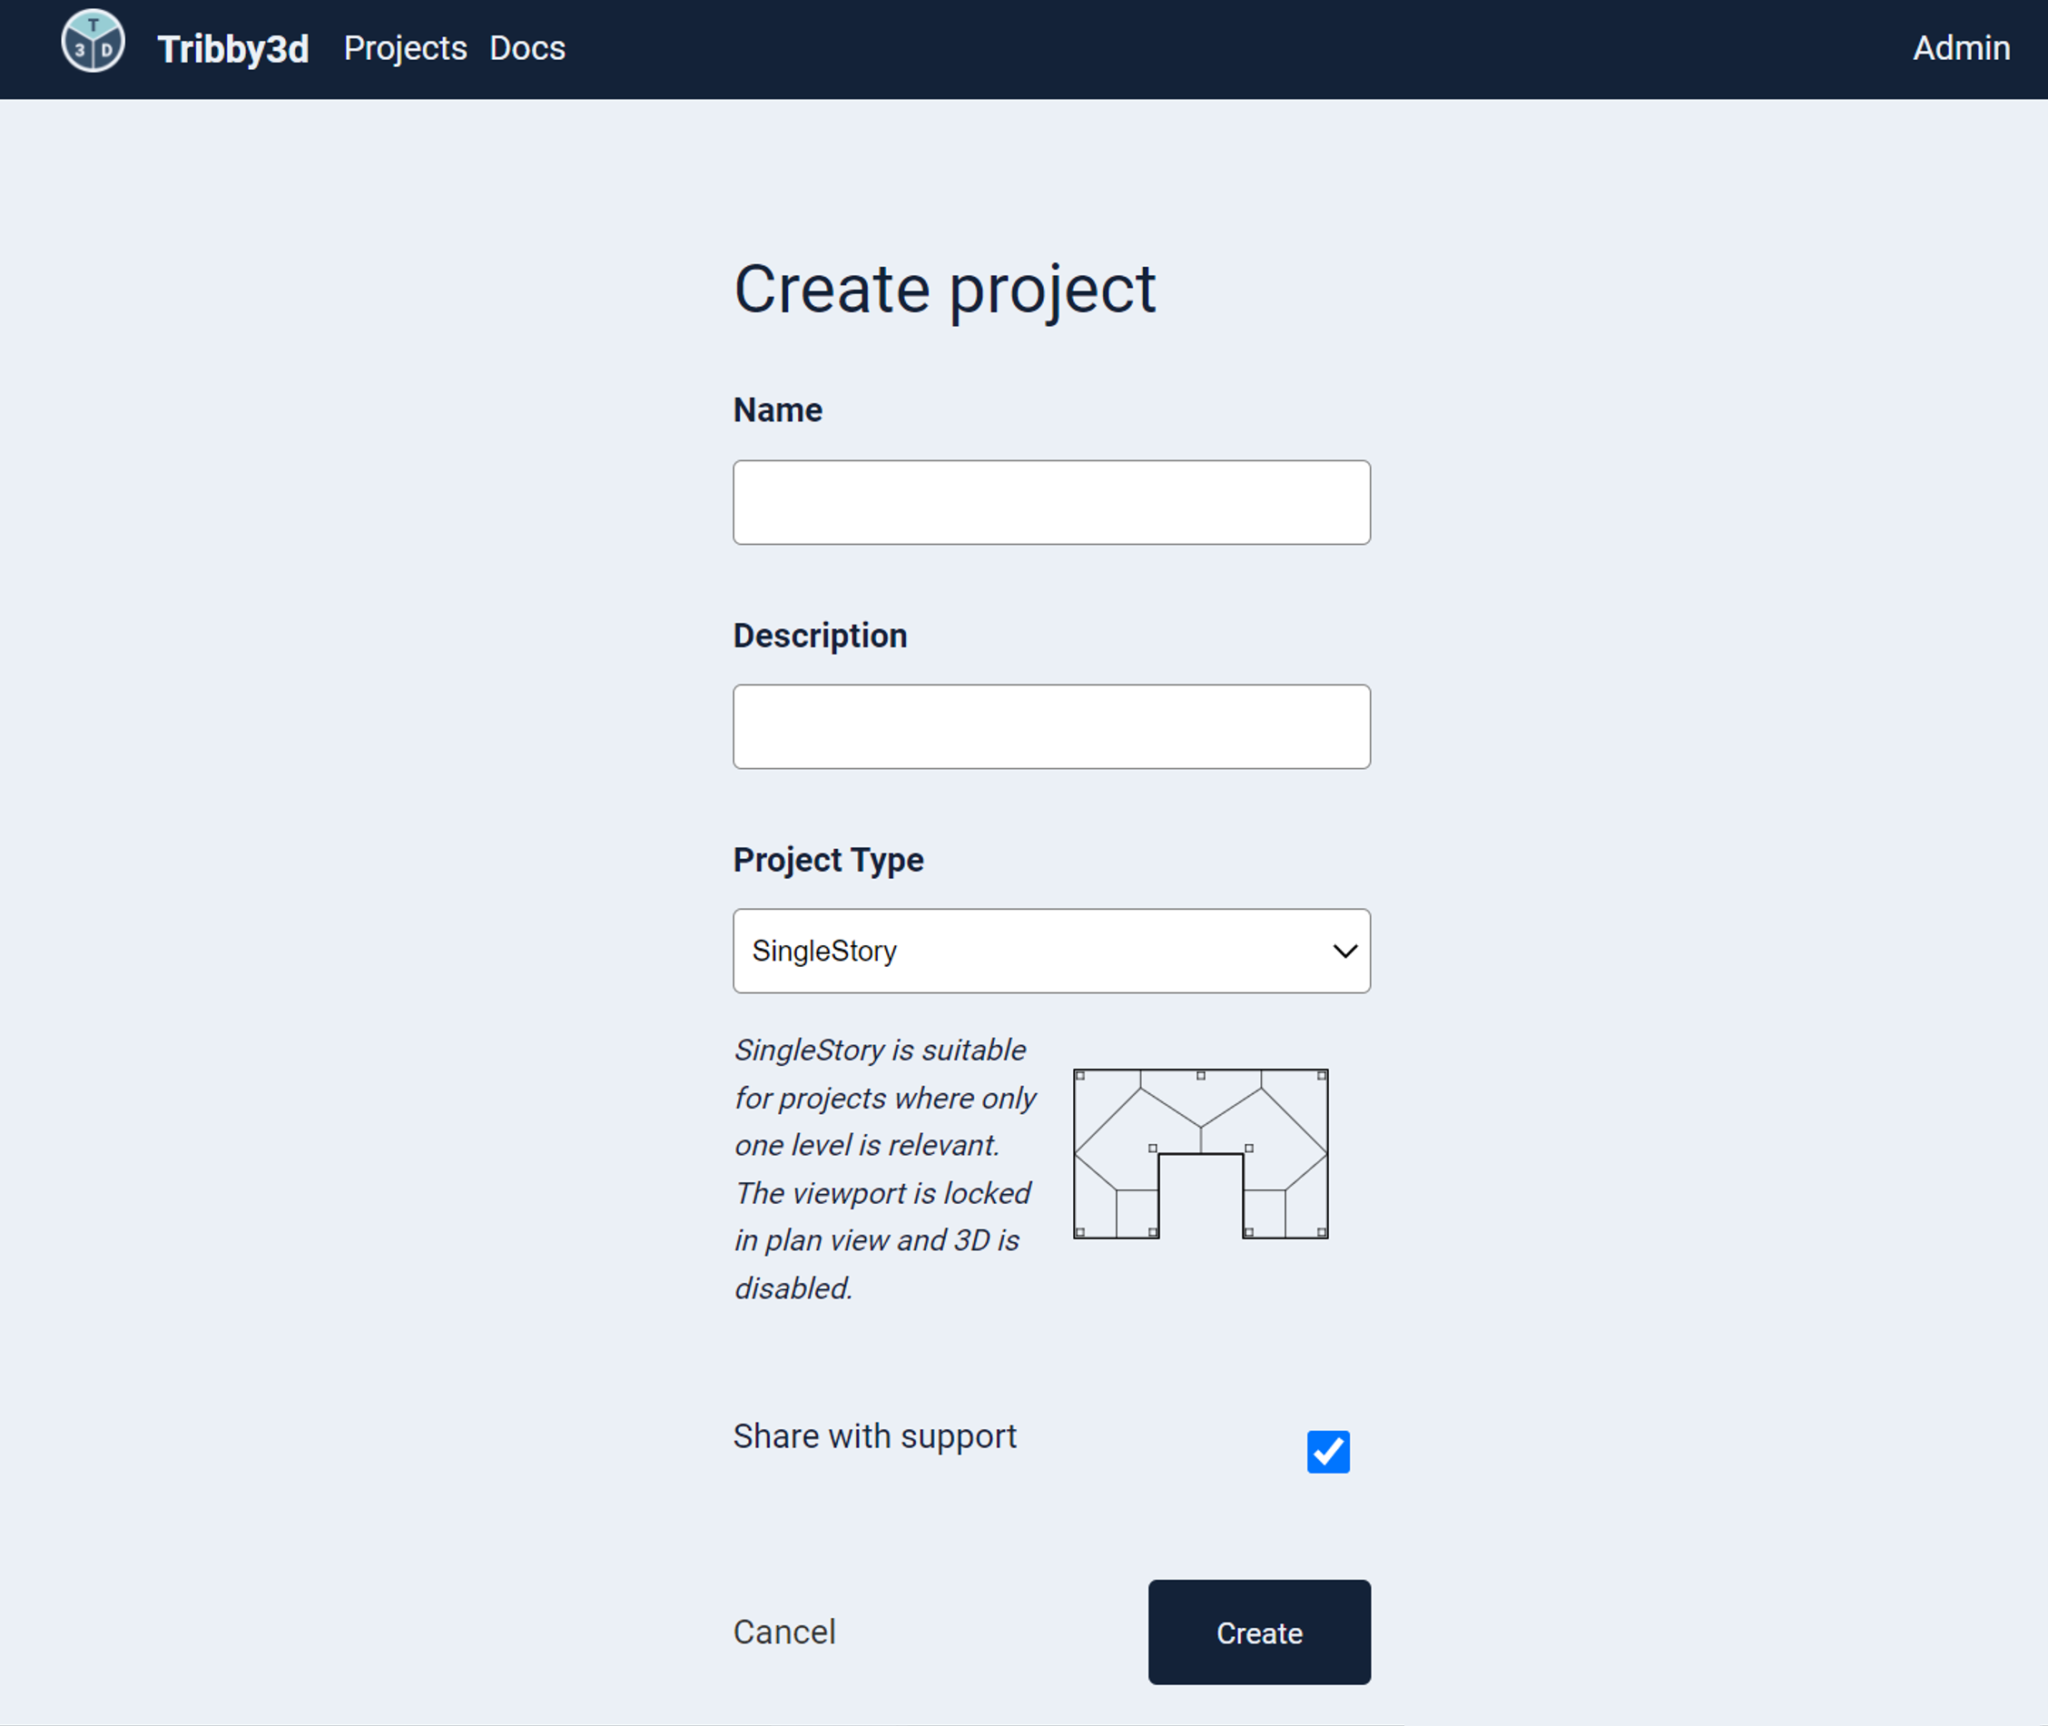Disable sharing the project with support
Image resolution: width=2048 pixels, height=1726 pixels.
coord(1328,1451)
